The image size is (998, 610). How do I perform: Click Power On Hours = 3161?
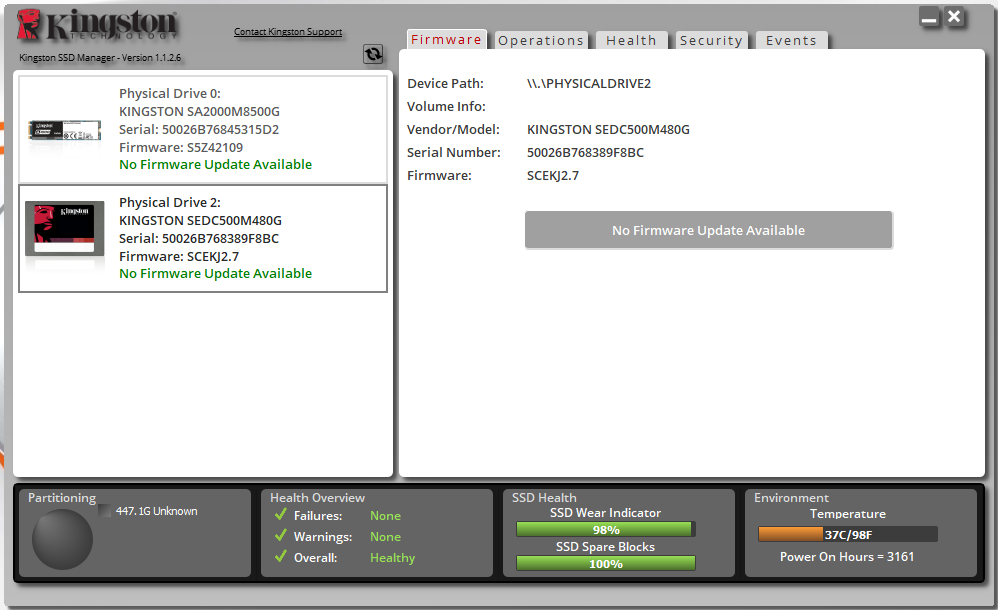(x=847, y=557)
